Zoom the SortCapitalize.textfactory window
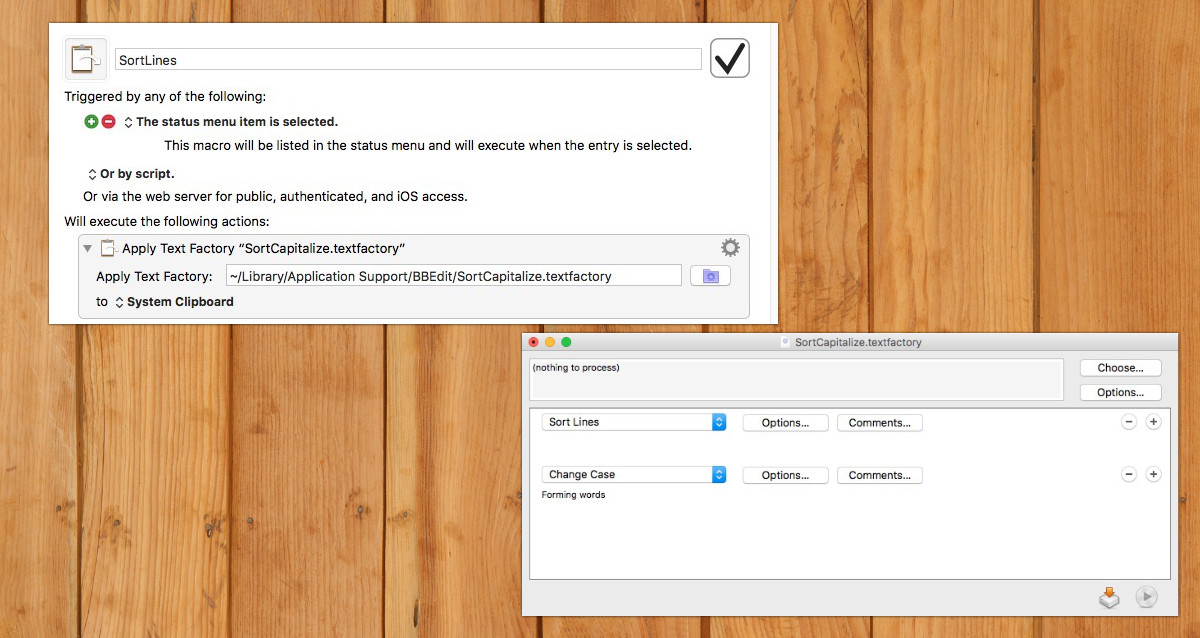 [x=566, y=342]
